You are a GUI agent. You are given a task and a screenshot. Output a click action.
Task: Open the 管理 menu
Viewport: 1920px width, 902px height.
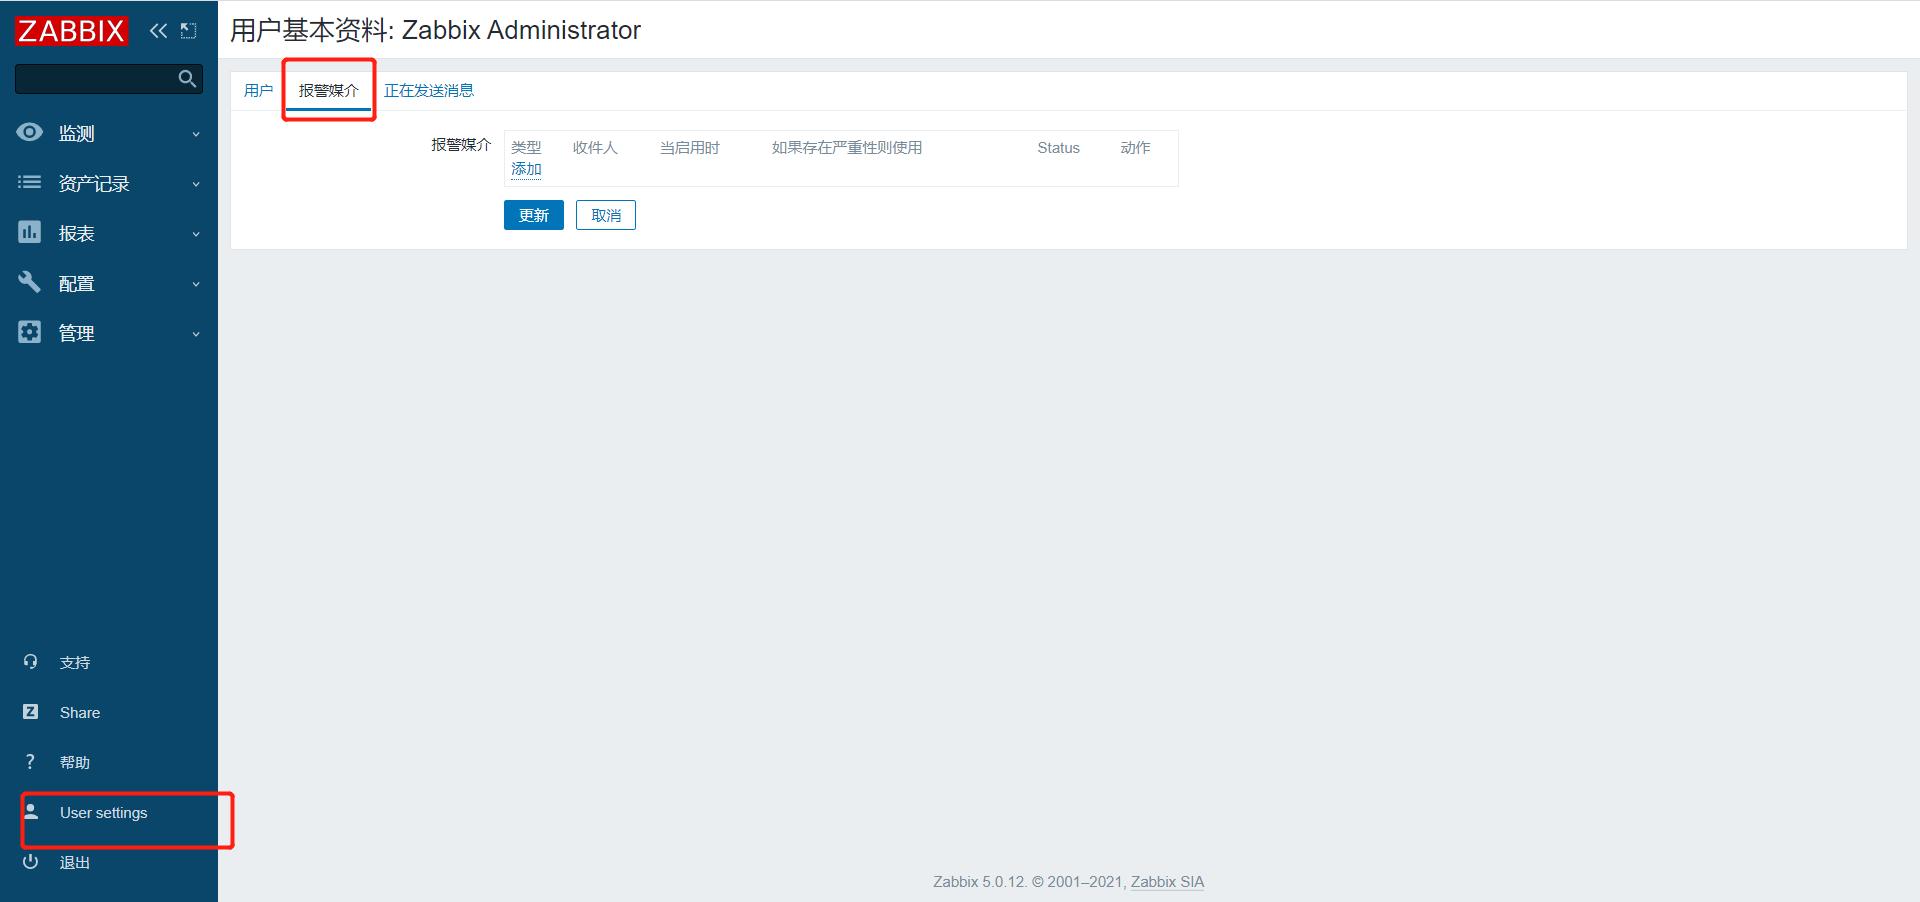tap(109, 333)
